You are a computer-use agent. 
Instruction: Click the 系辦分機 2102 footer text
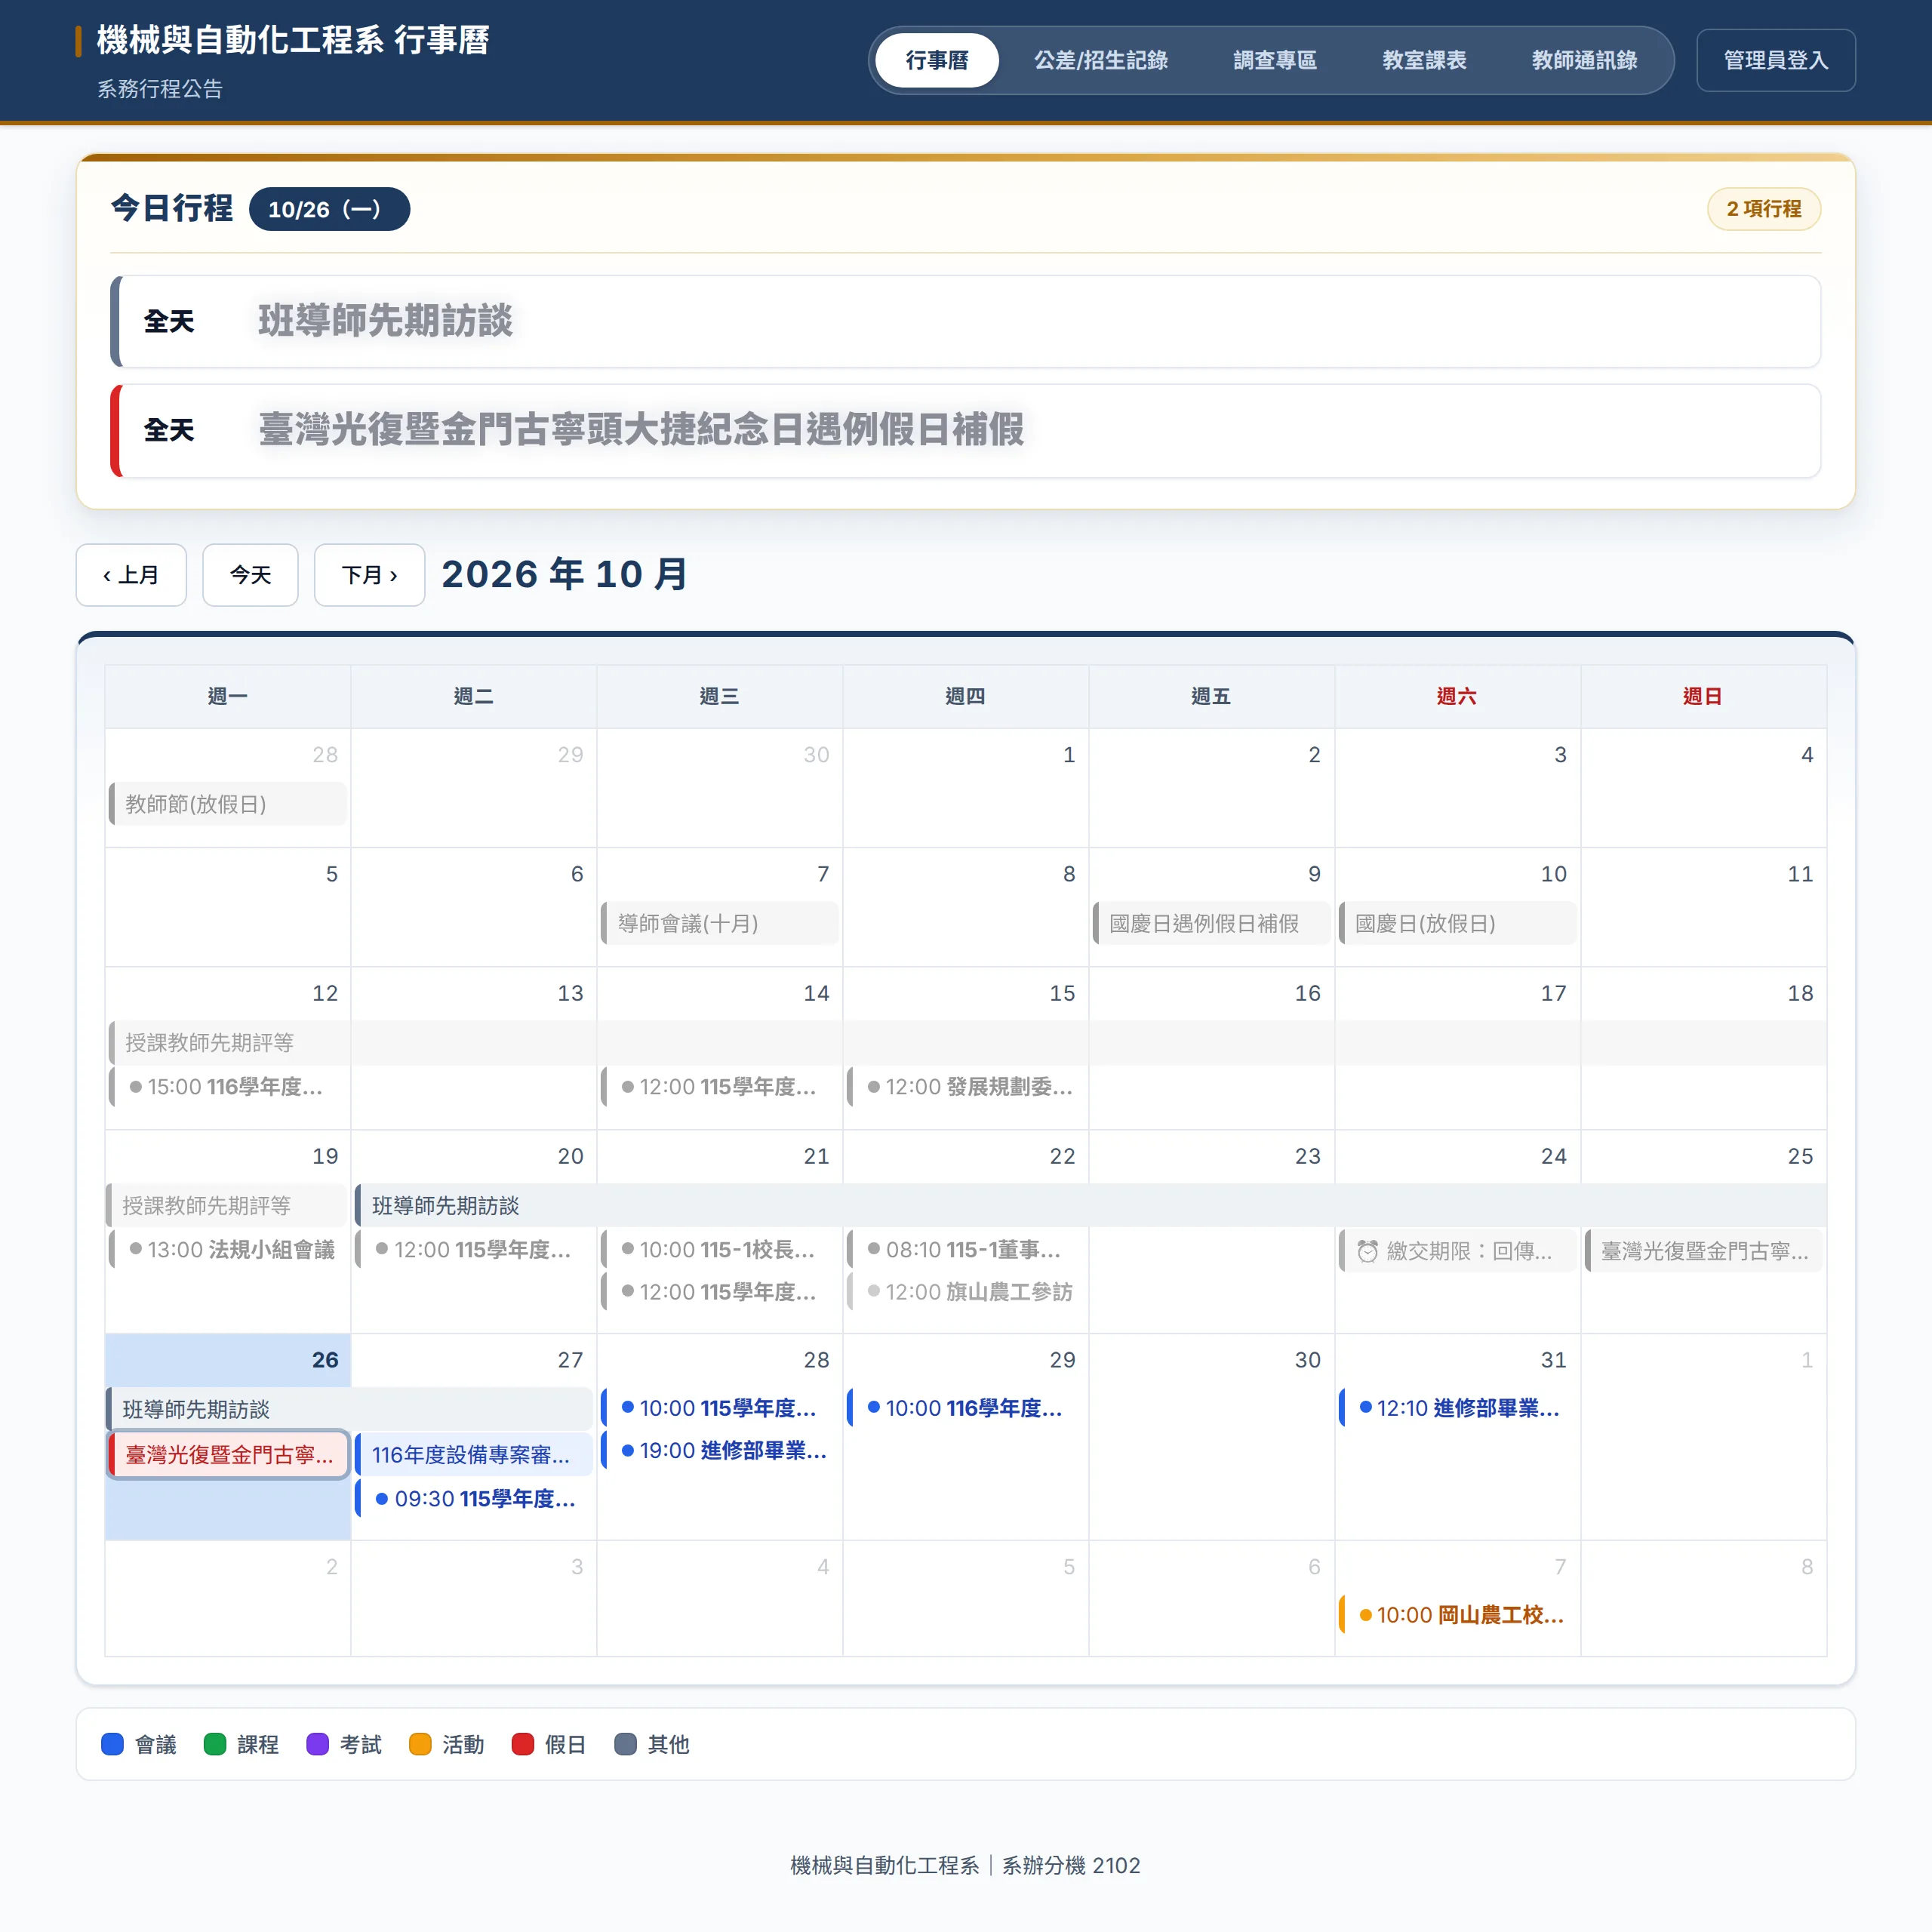[1071, 1865]
